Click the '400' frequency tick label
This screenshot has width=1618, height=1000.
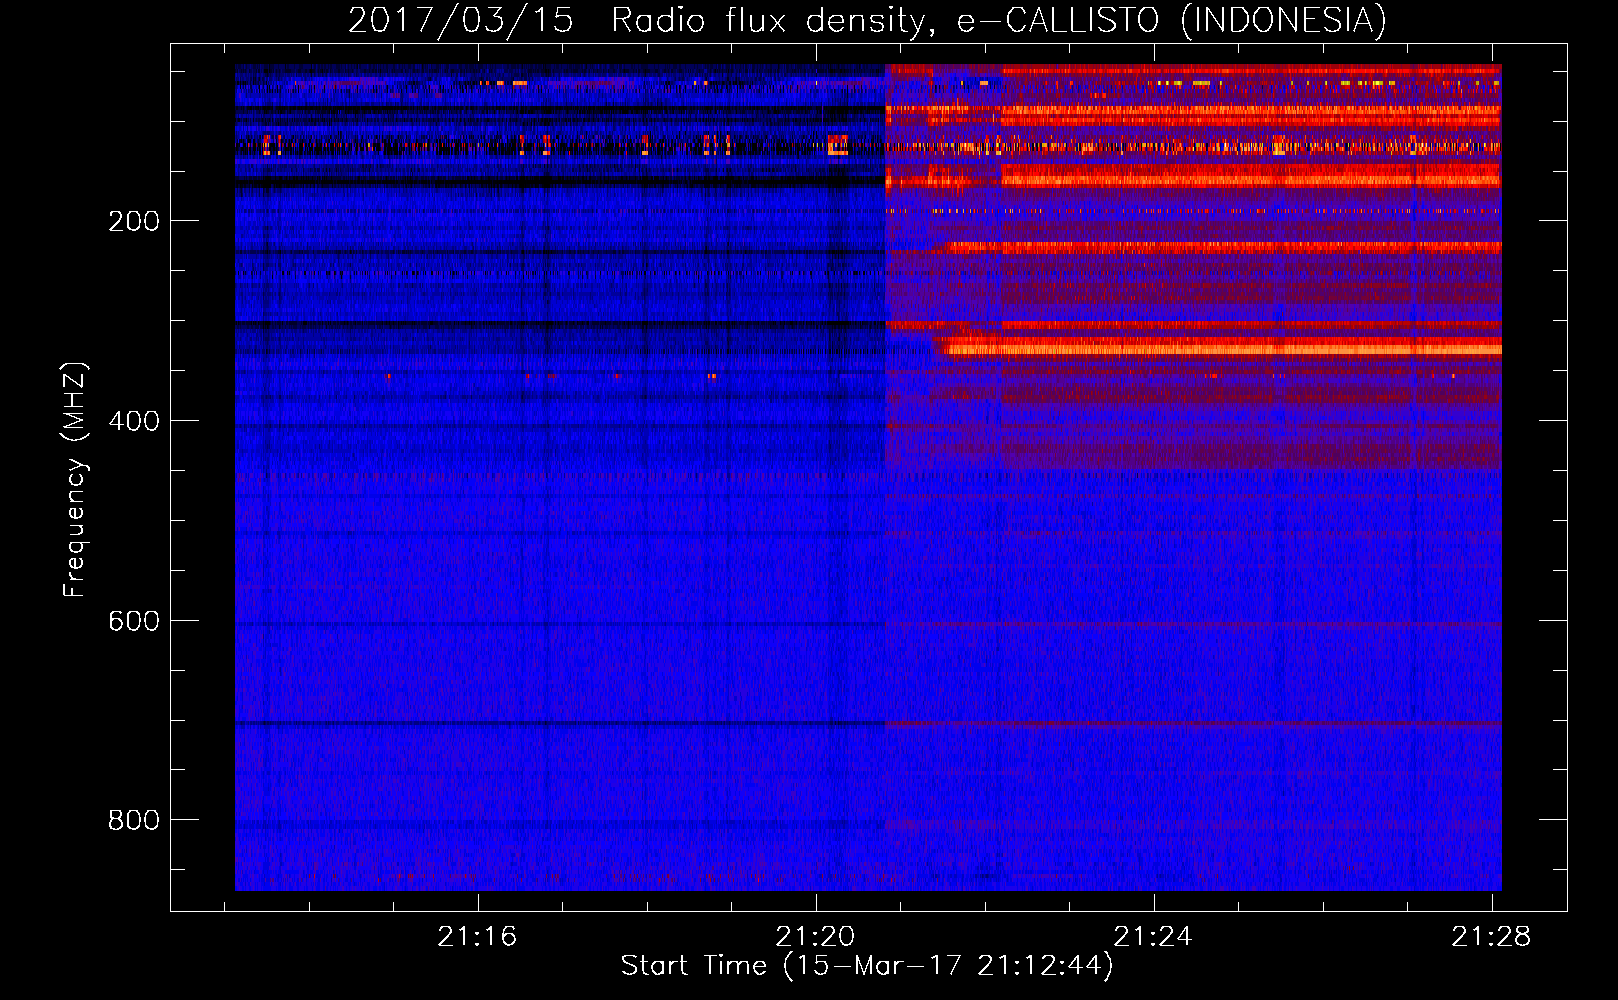point(134,421)
